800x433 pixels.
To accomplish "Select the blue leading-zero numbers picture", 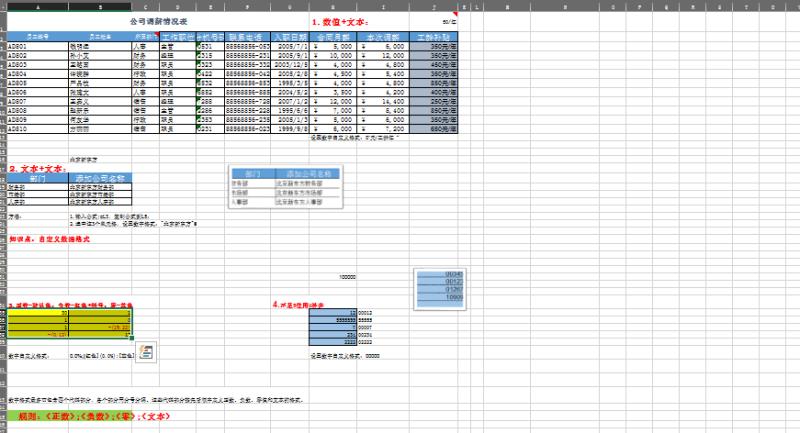I will pyautogui.click(x=440, y=289).
